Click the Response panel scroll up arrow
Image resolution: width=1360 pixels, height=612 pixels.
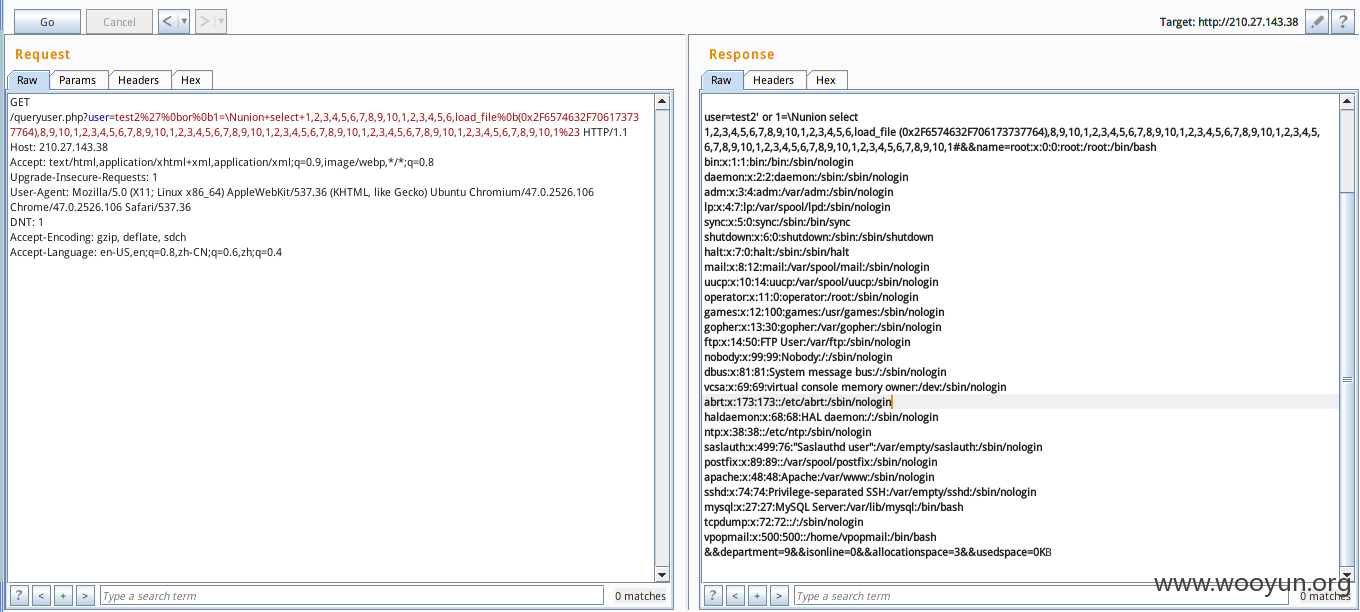click(x=1346, y=101)
